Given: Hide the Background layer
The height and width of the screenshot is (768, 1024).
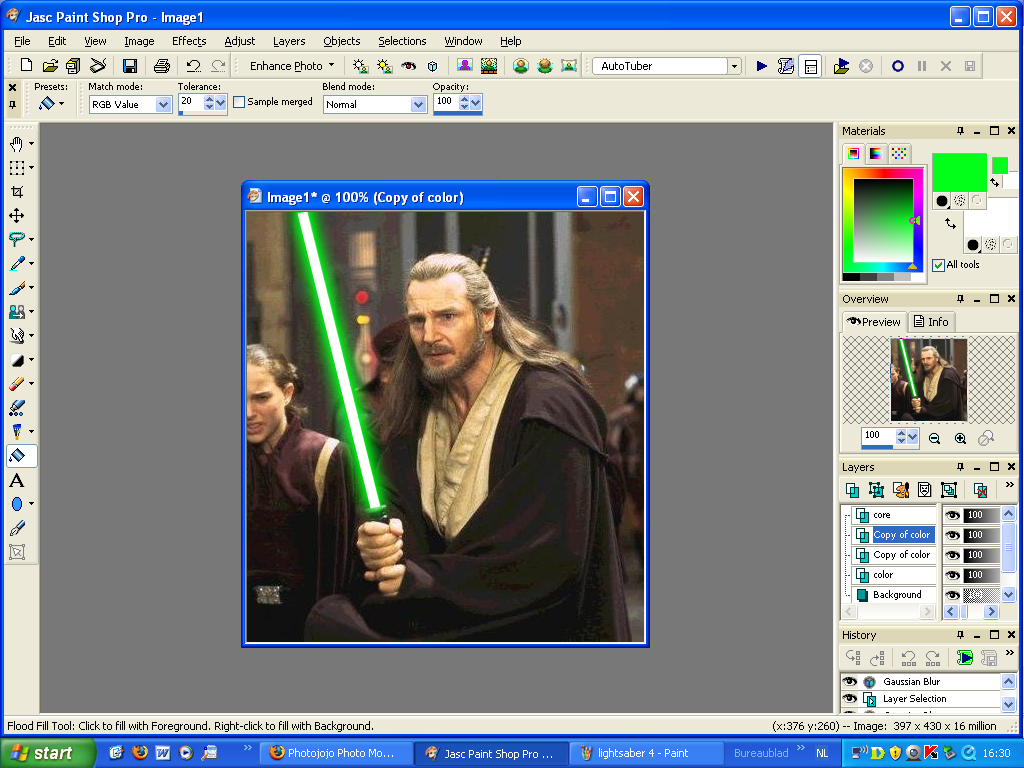Looking at the screenshot, I should [952, 595].
